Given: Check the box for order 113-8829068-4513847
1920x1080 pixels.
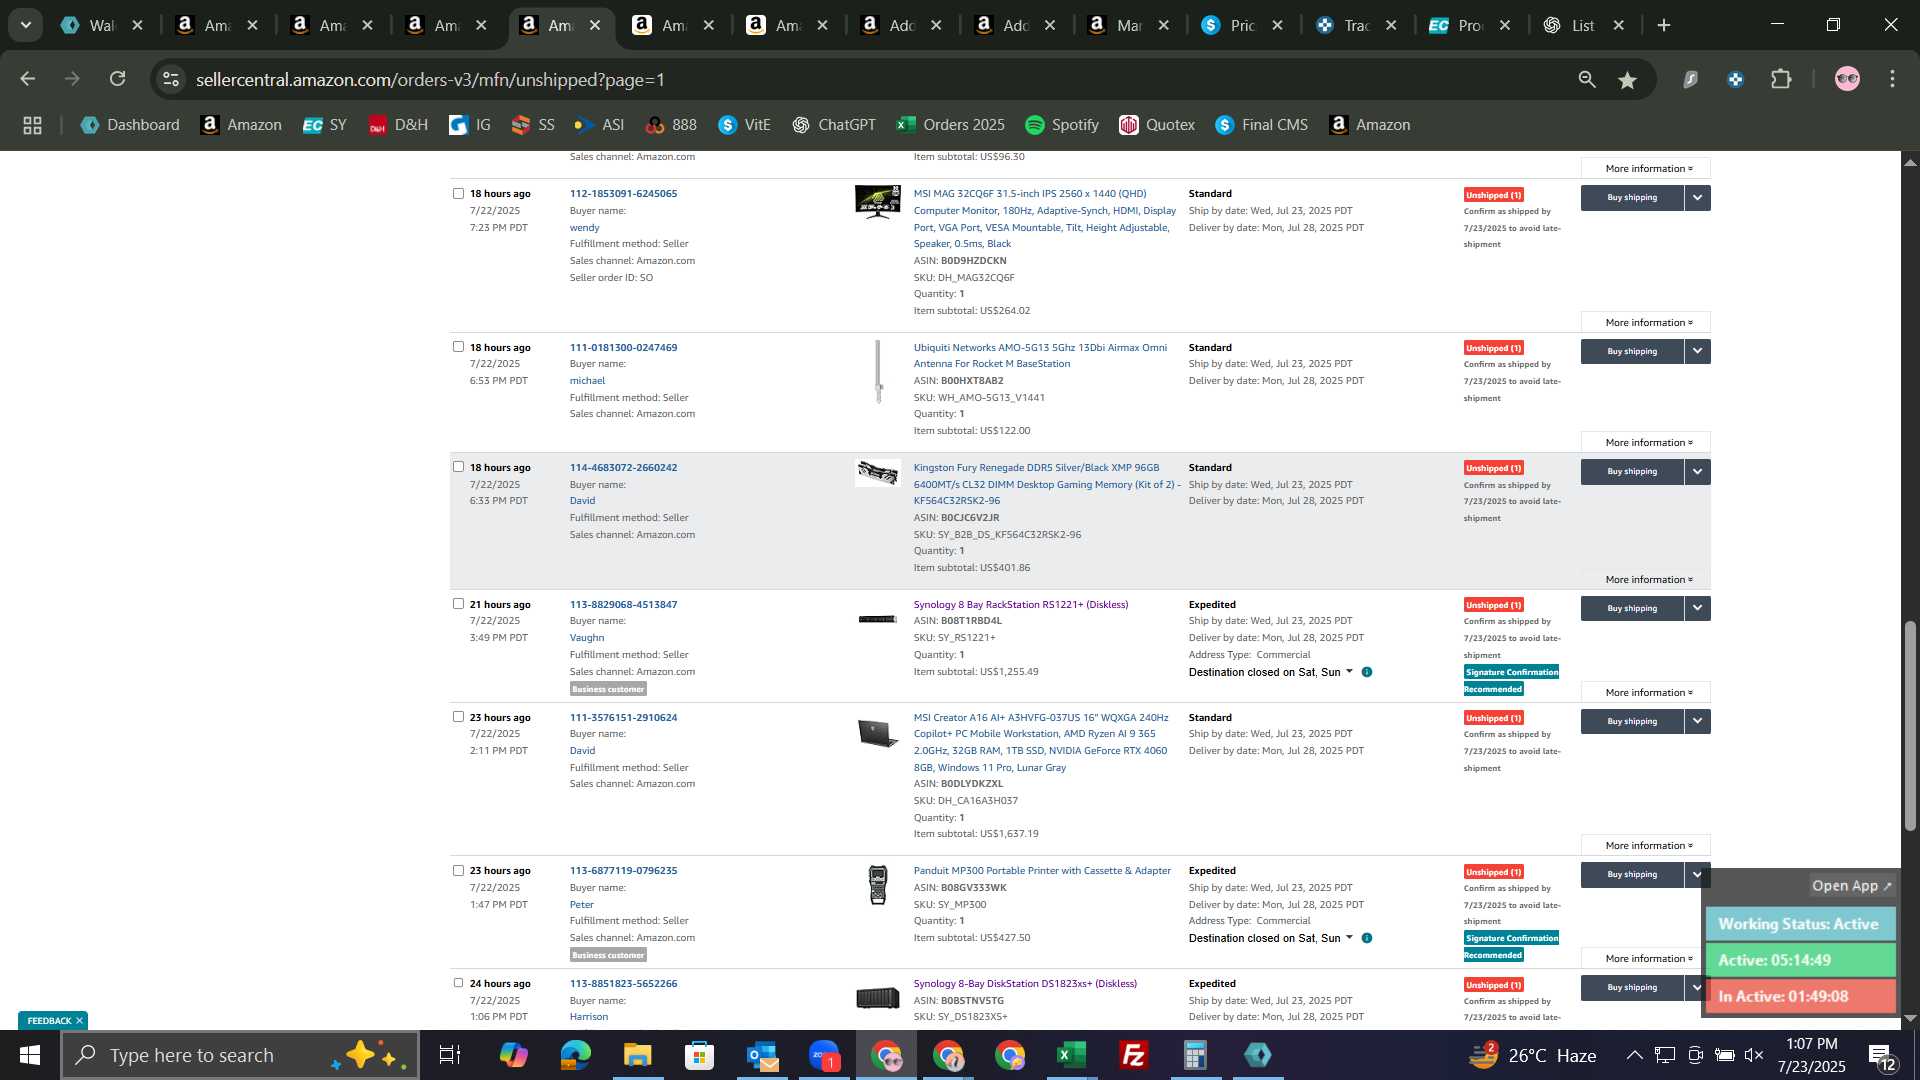Looking at the screenshot, I should (458, 604).
